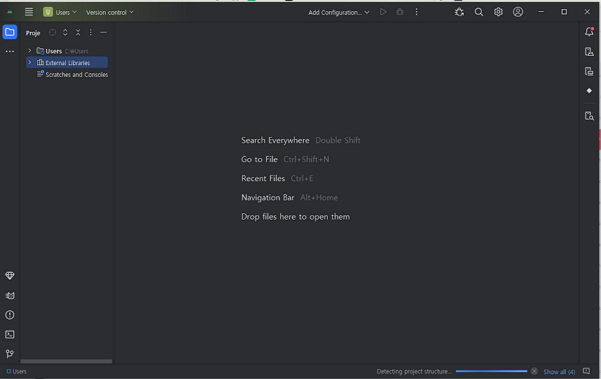The height and width of the screenshot is (379, 601).
Task: Open the Version control dropdown
Action: [x=110, y=12]
